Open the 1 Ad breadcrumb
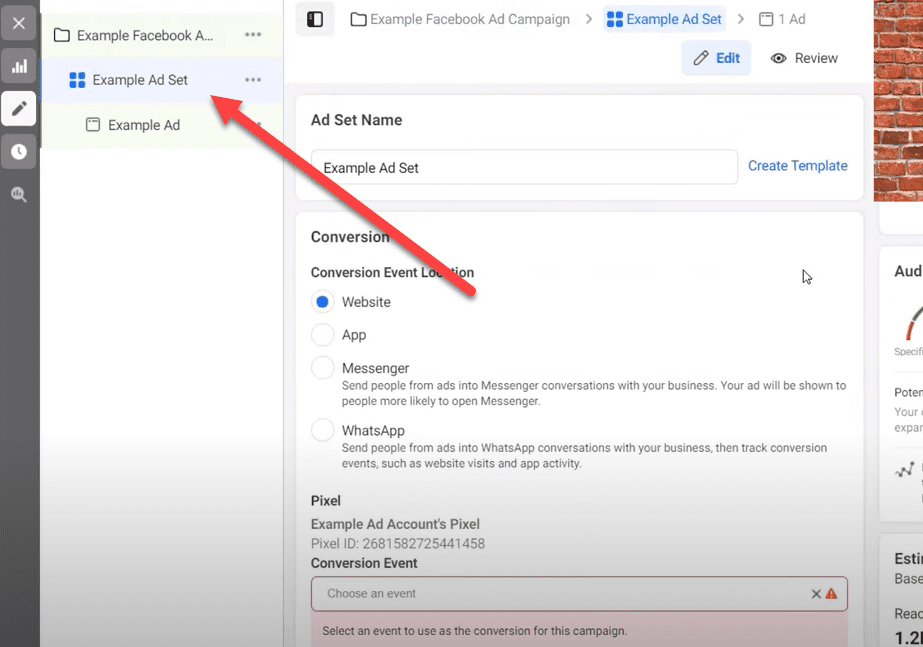The height and width of the screenshot is (647, 923). pos(782,19)
